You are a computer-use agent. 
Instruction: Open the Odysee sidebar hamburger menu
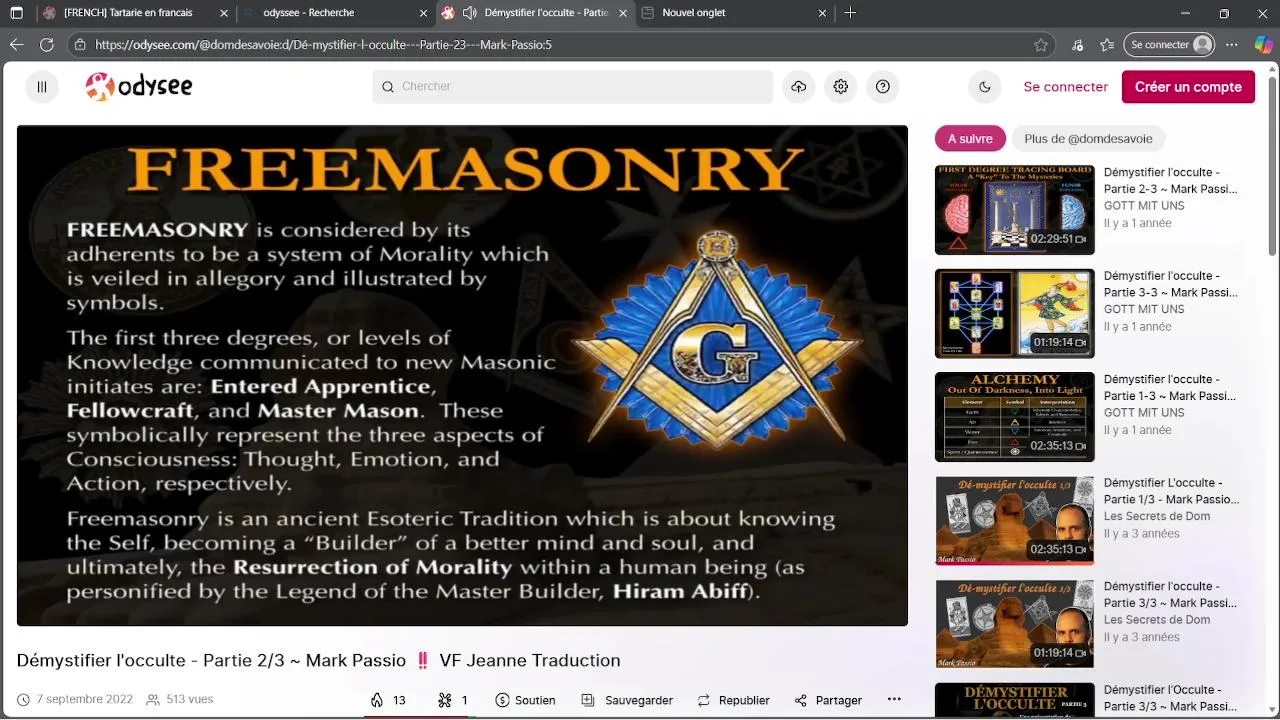(42, 87)
